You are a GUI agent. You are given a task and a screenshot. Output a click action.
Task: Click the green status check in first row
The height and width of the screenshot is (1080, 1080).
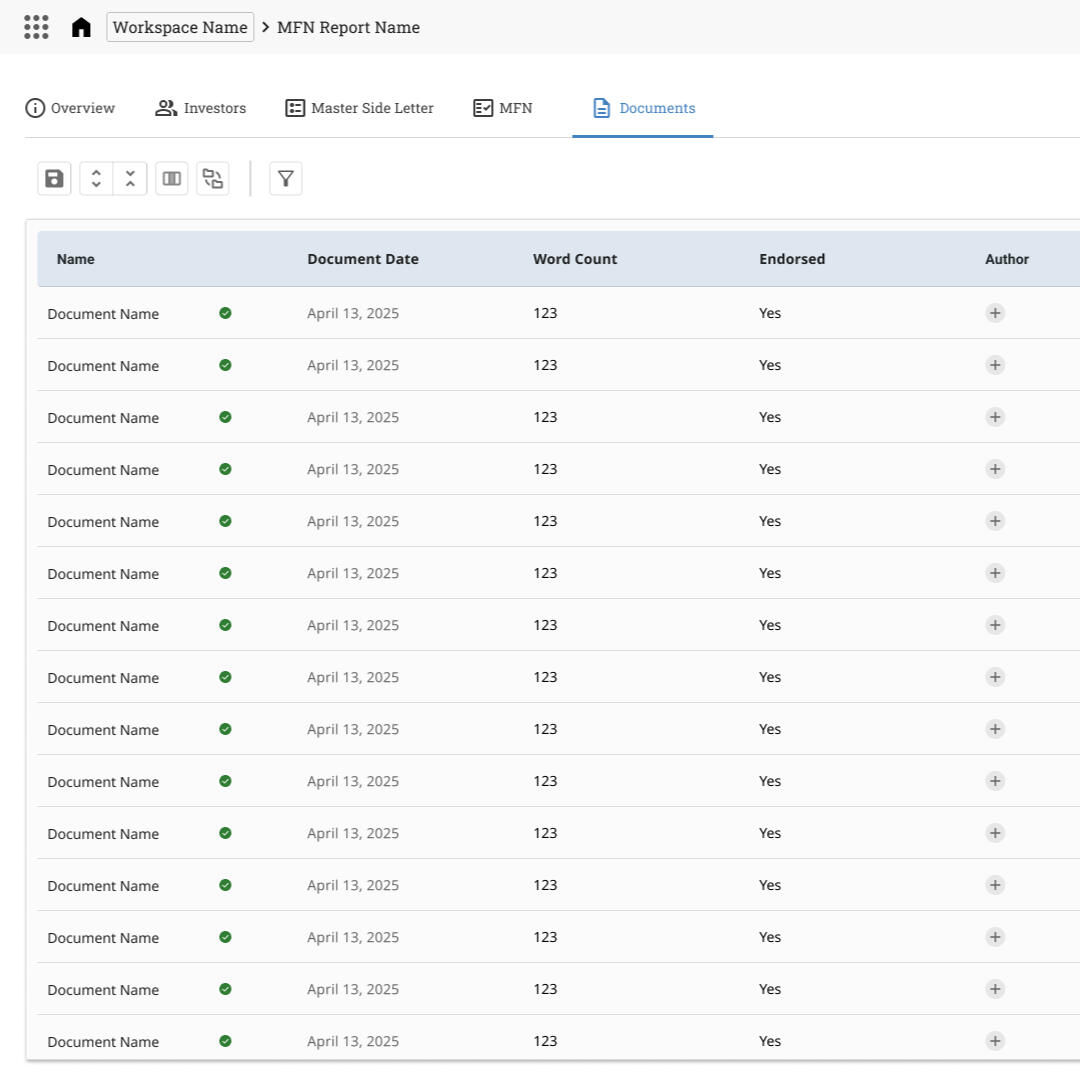pos(225,313)
